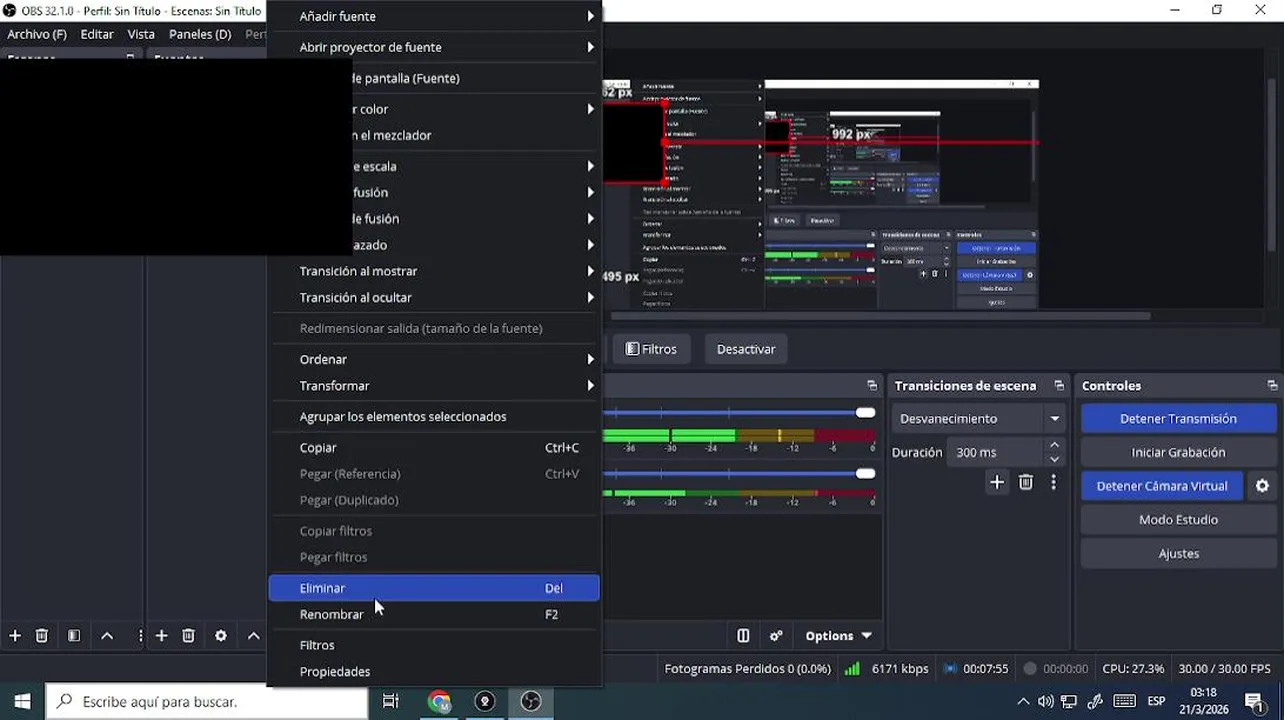Select the OBS Studio taskbar icon
The width and height of the screenshot is (1284, 720).
click(x=531, y=702)
